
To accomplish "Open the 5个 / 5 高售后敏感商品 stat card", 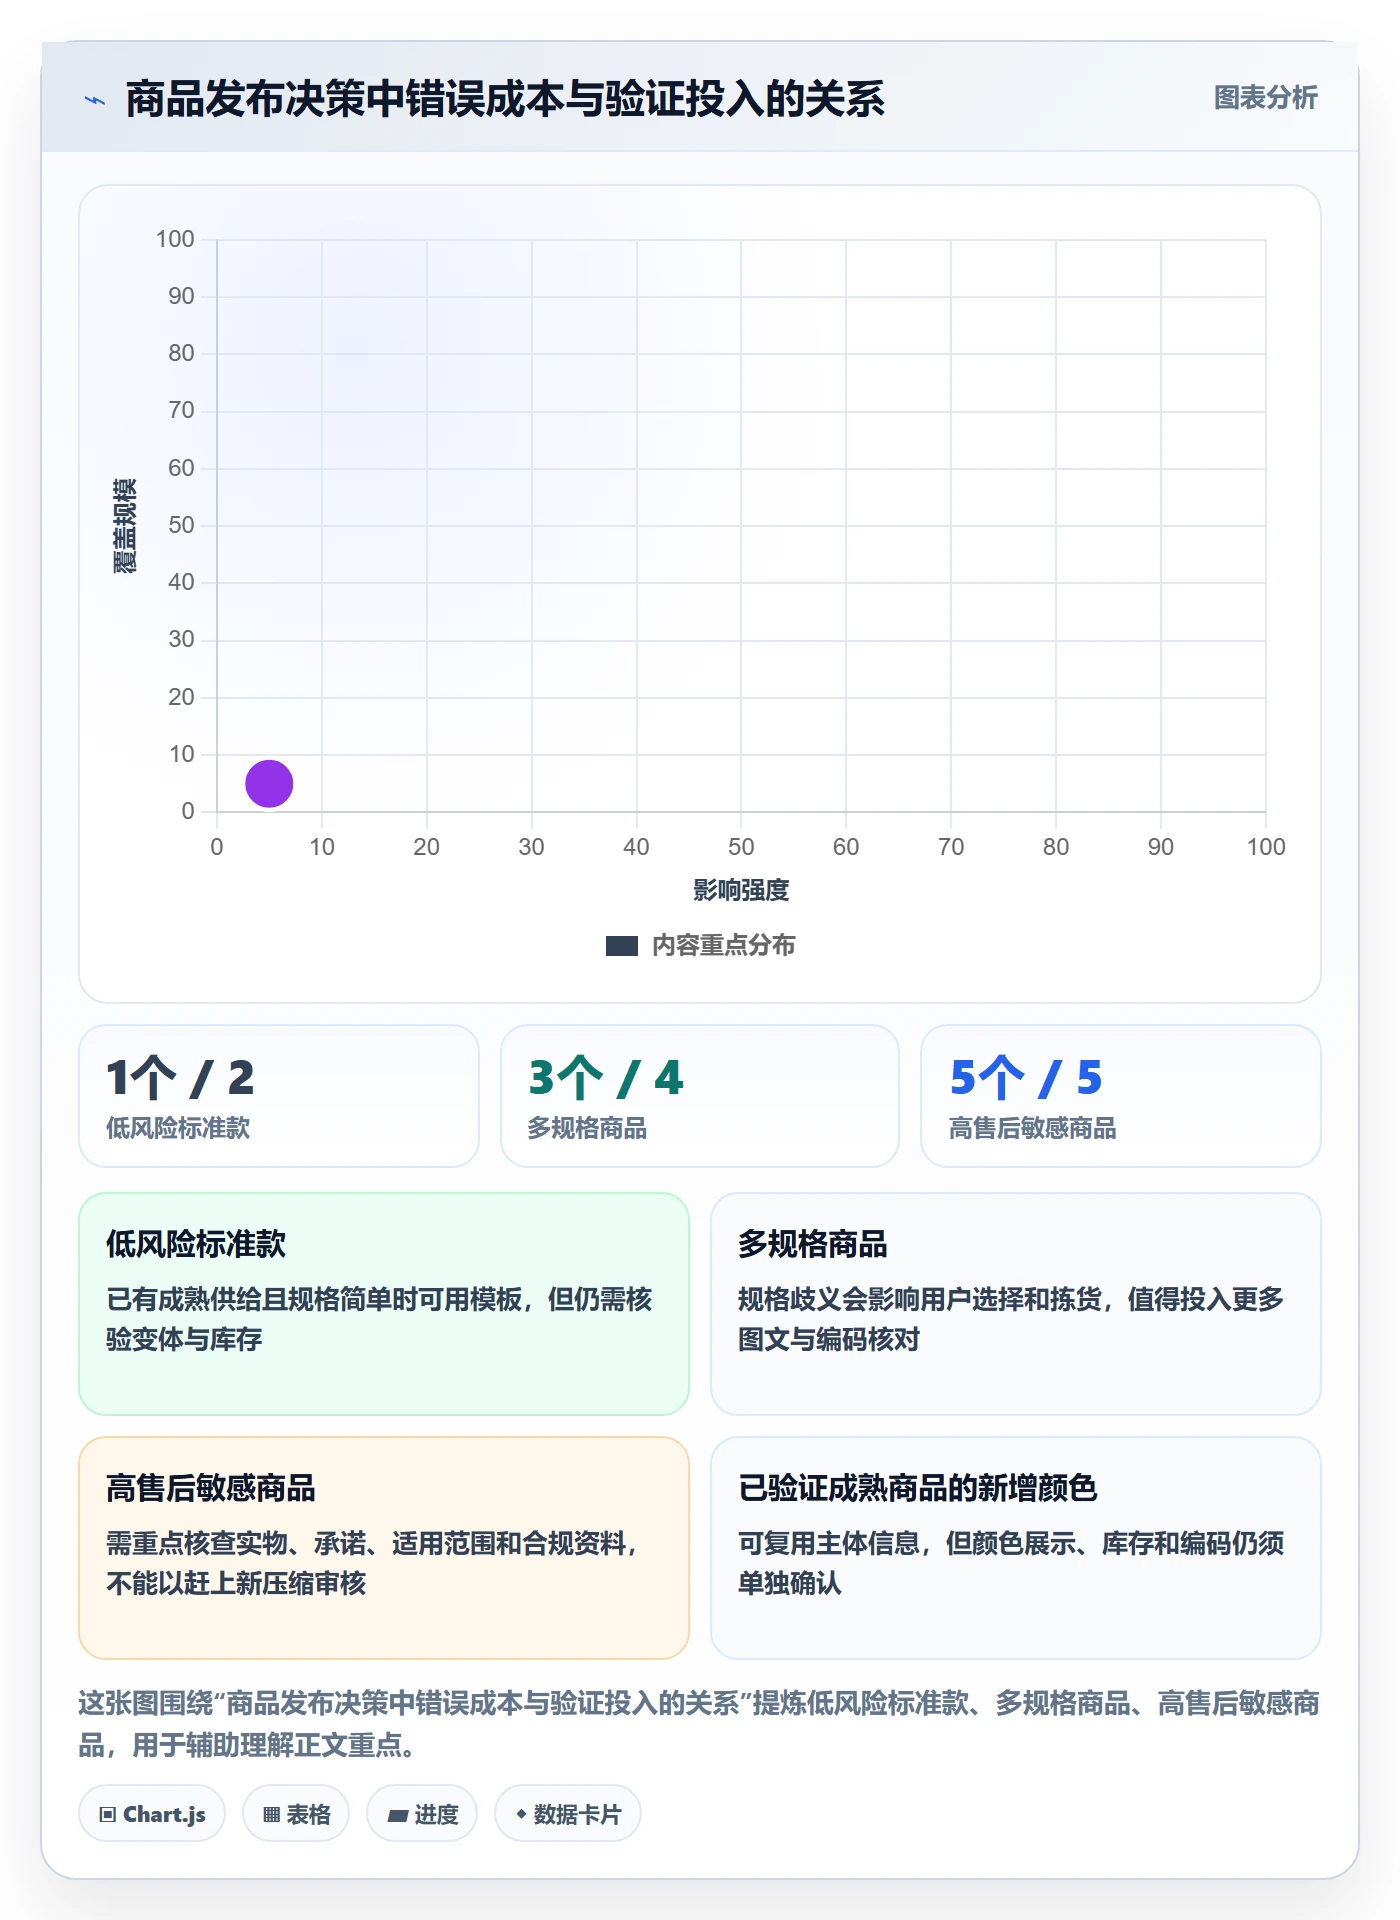I will (1121, 1096).
